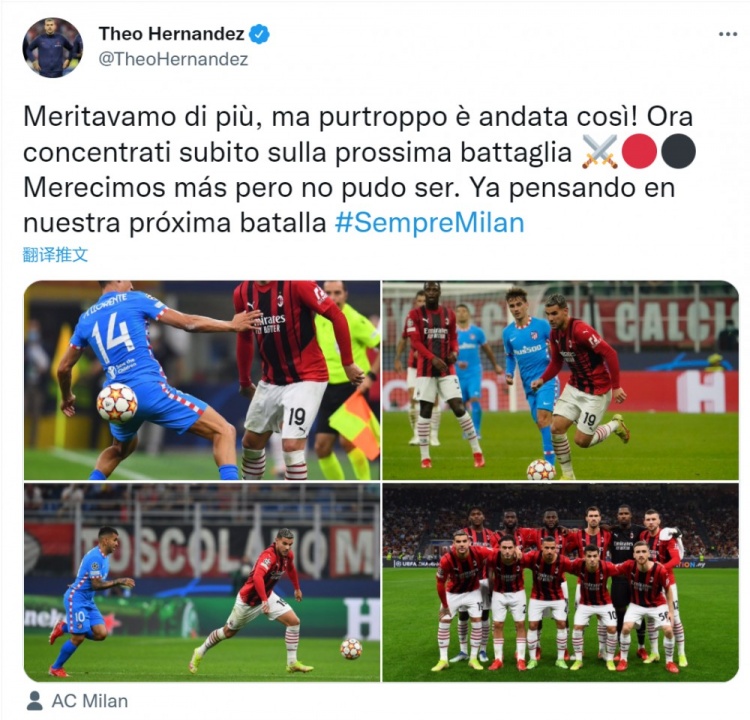Open the top-right photo of player dribbling
This screenshot has height=720, width=750.
click(561, 380)
